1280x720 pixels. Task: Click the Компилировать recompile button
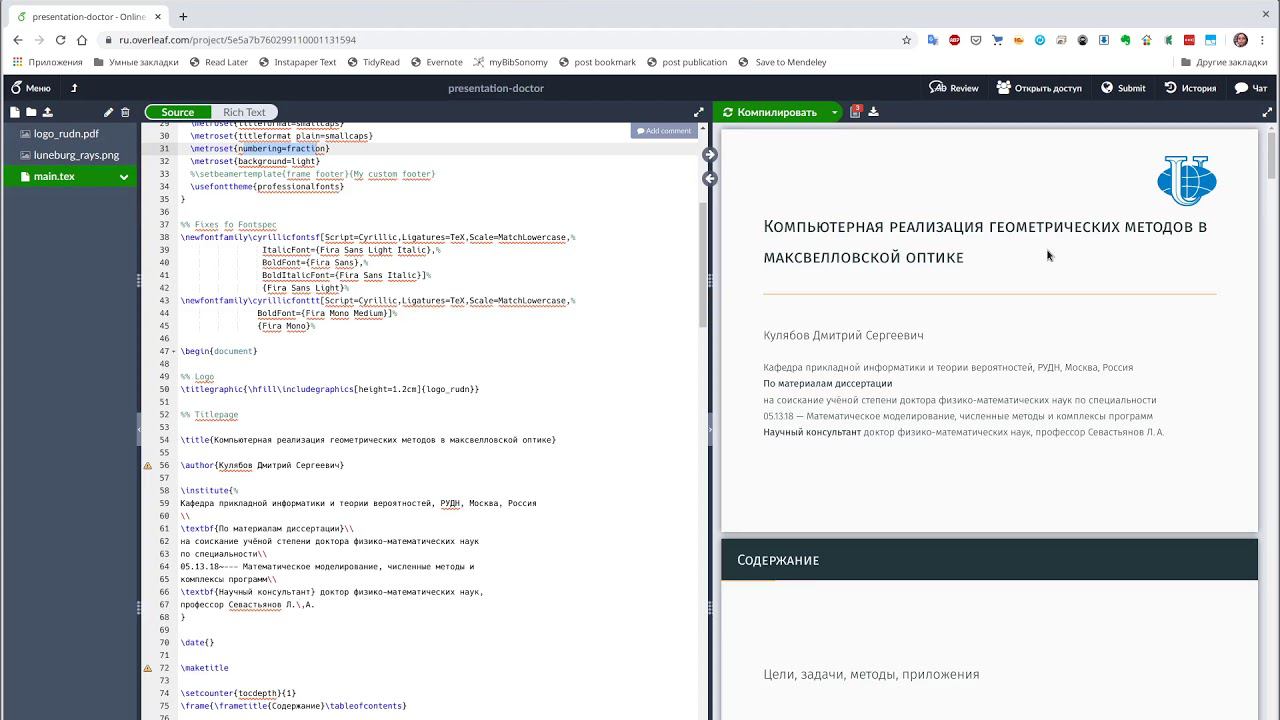point(770,112)
